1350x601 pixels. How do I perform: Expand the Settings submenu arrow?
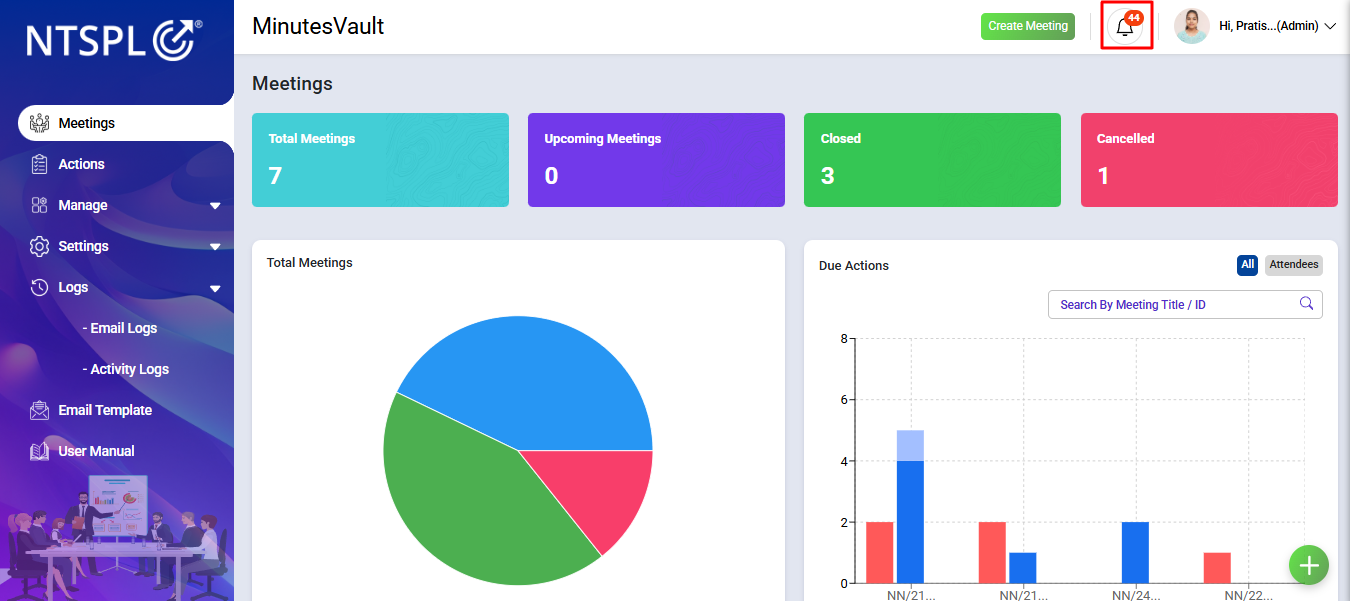click(215, 247)
